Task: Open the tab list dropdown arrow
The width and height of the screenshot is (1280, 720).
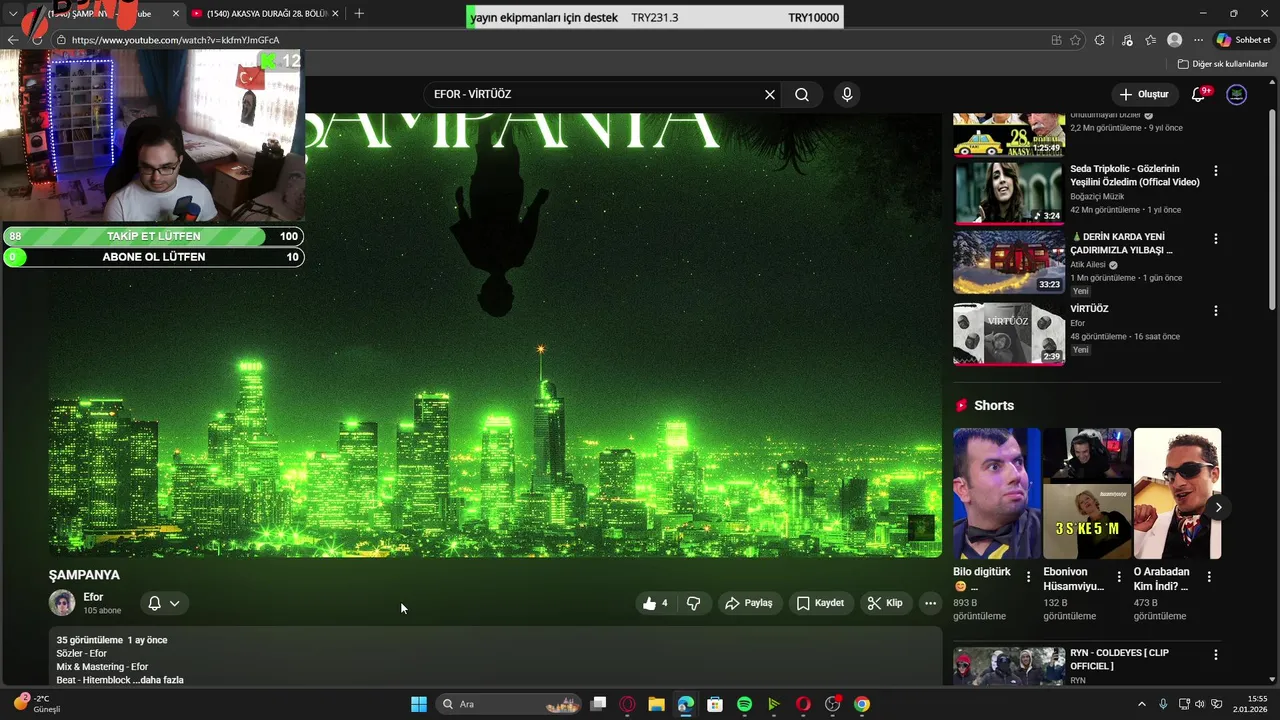Action: coord(13,14)
